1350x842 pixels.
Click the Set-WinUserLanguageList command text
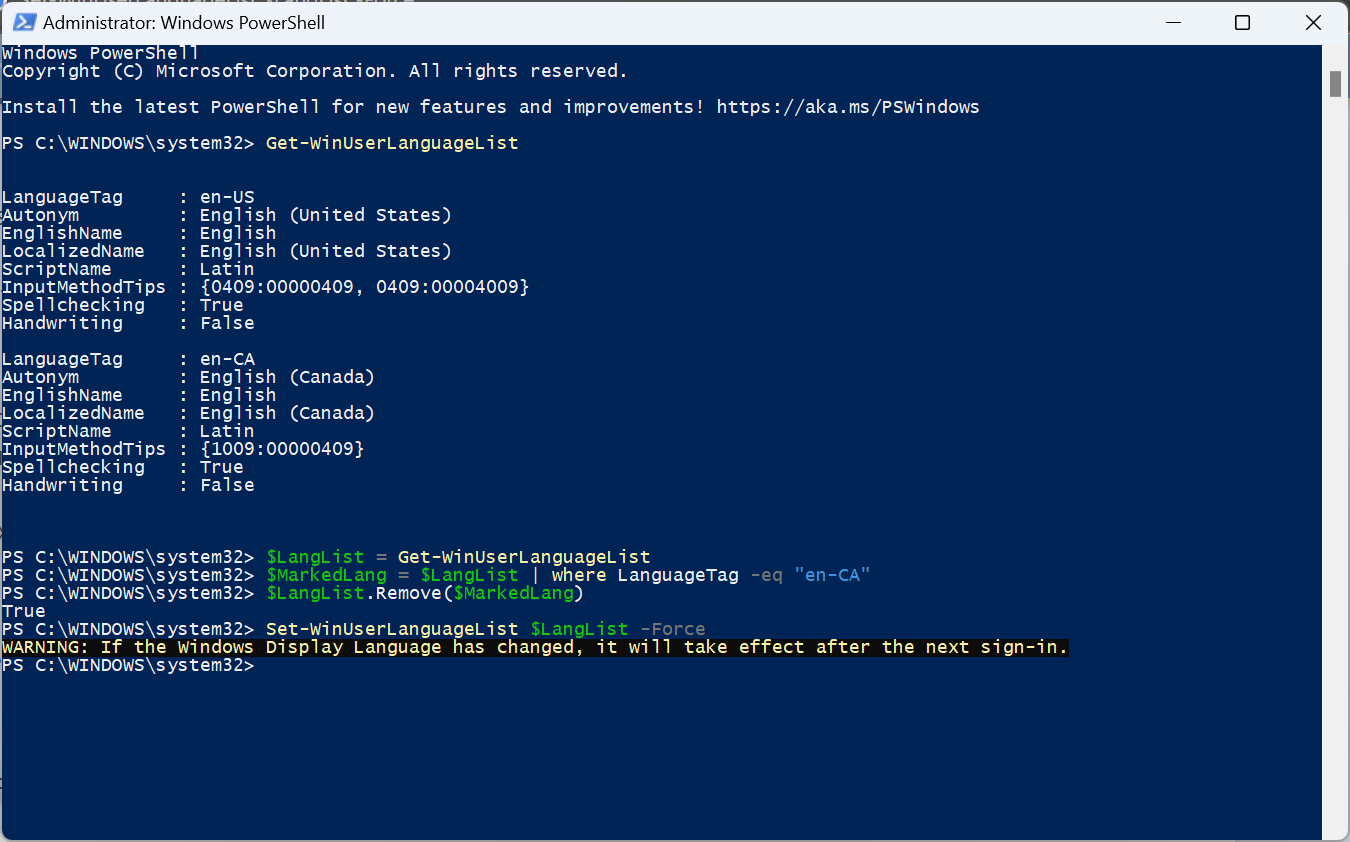coord(392,629)
